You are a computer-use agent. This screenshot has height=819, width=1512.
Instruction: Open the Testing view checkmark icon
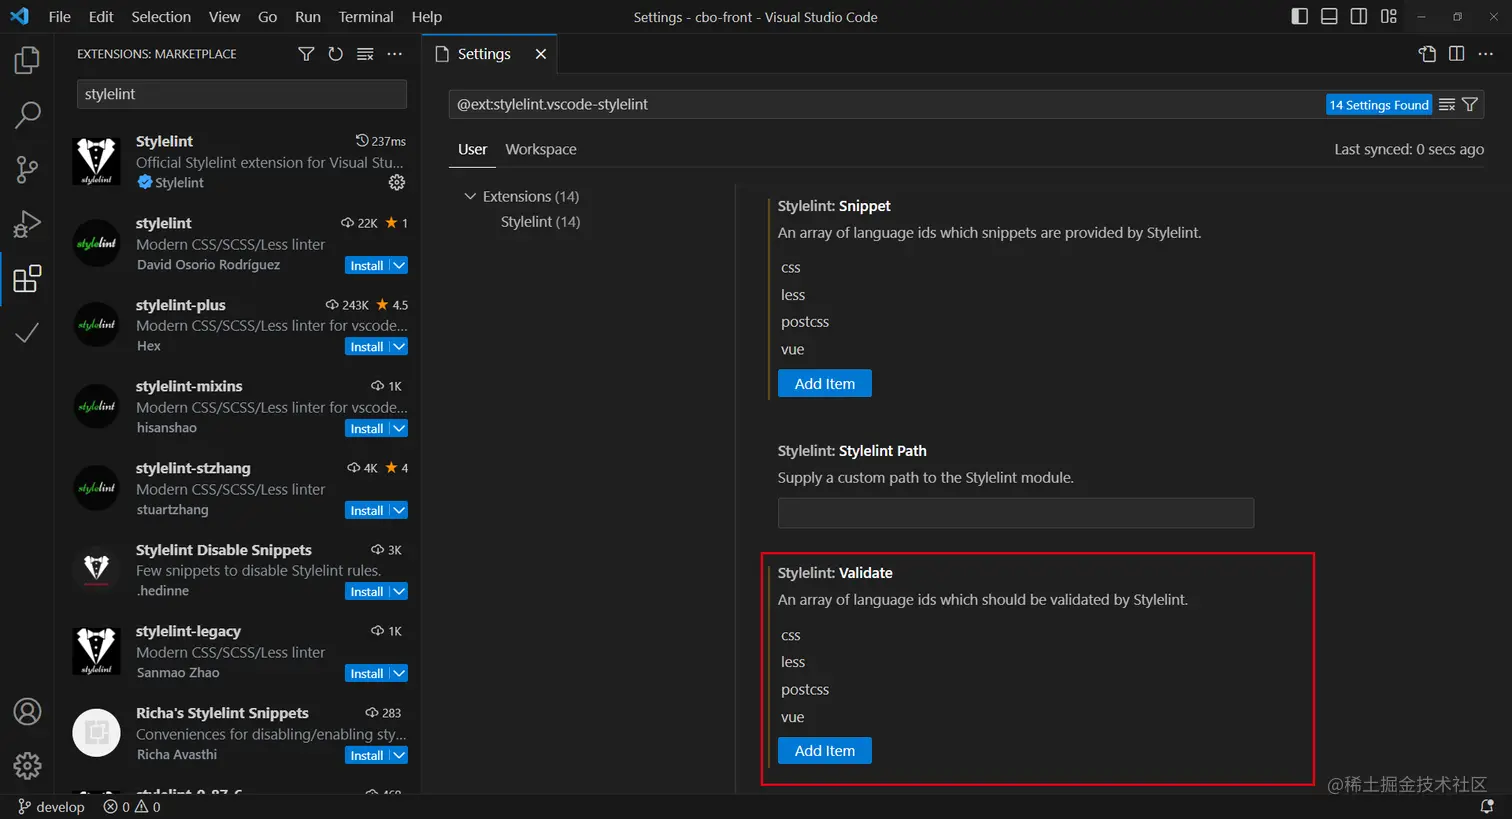point(27,332)
